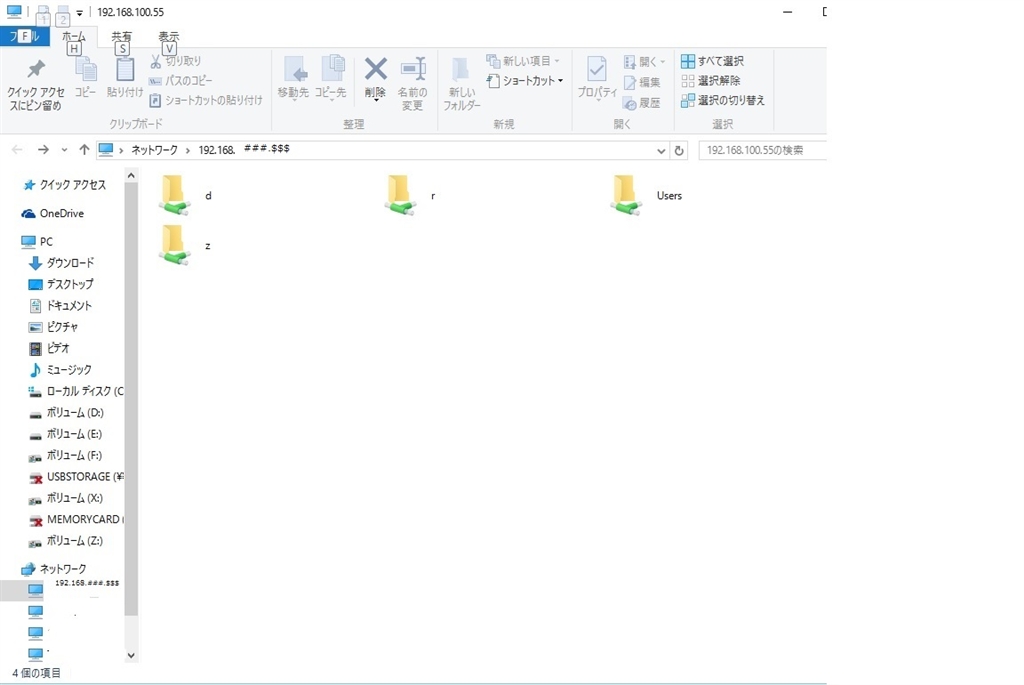Open デスクトップ (Desktop) in sidebar

tap(61, 284)
